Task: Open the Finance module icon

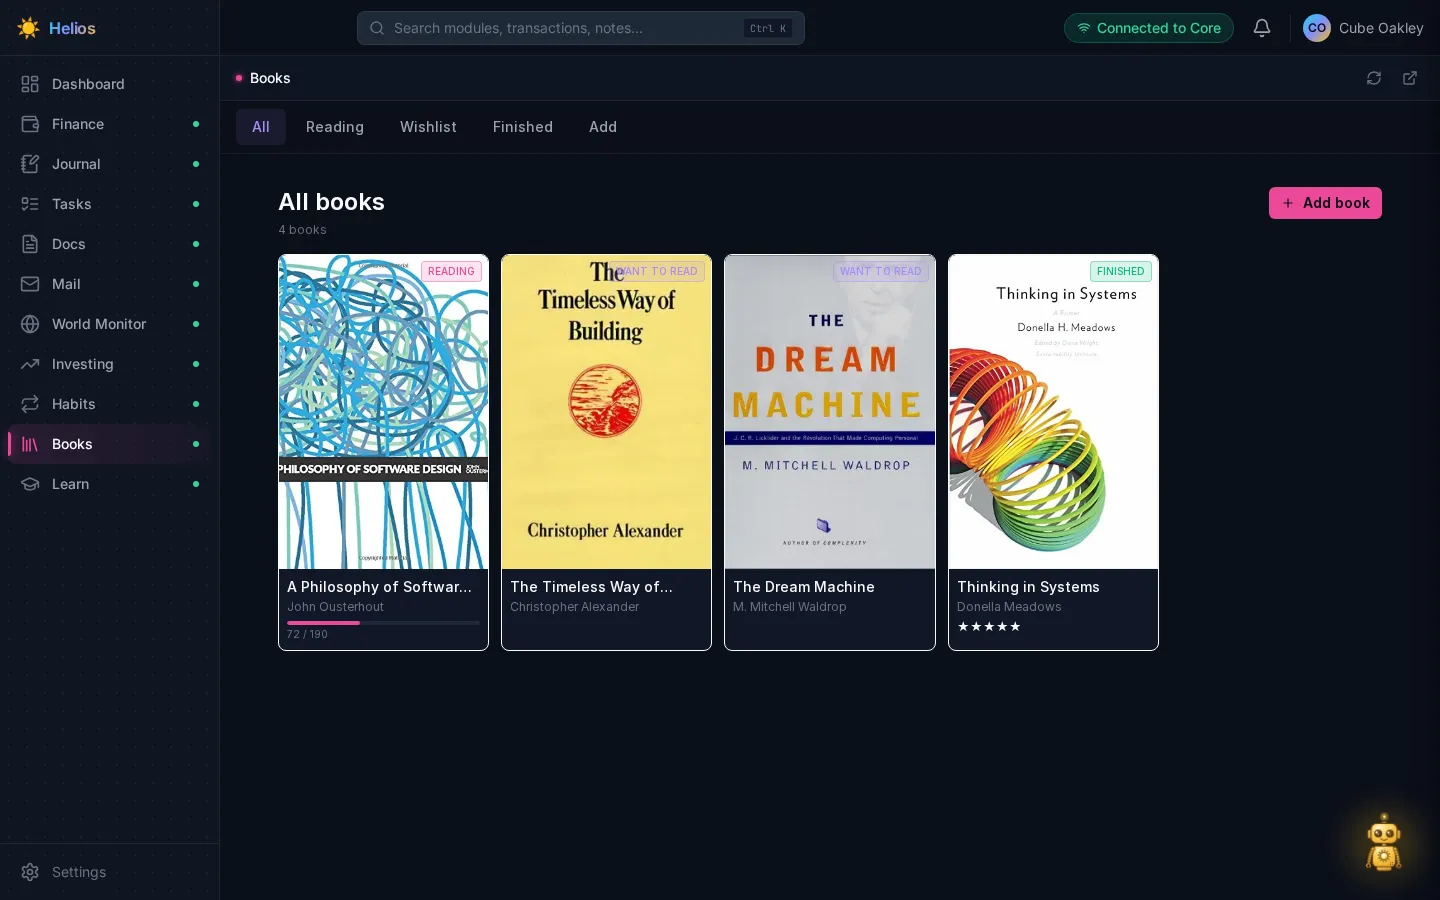Action: coord(30,124)
